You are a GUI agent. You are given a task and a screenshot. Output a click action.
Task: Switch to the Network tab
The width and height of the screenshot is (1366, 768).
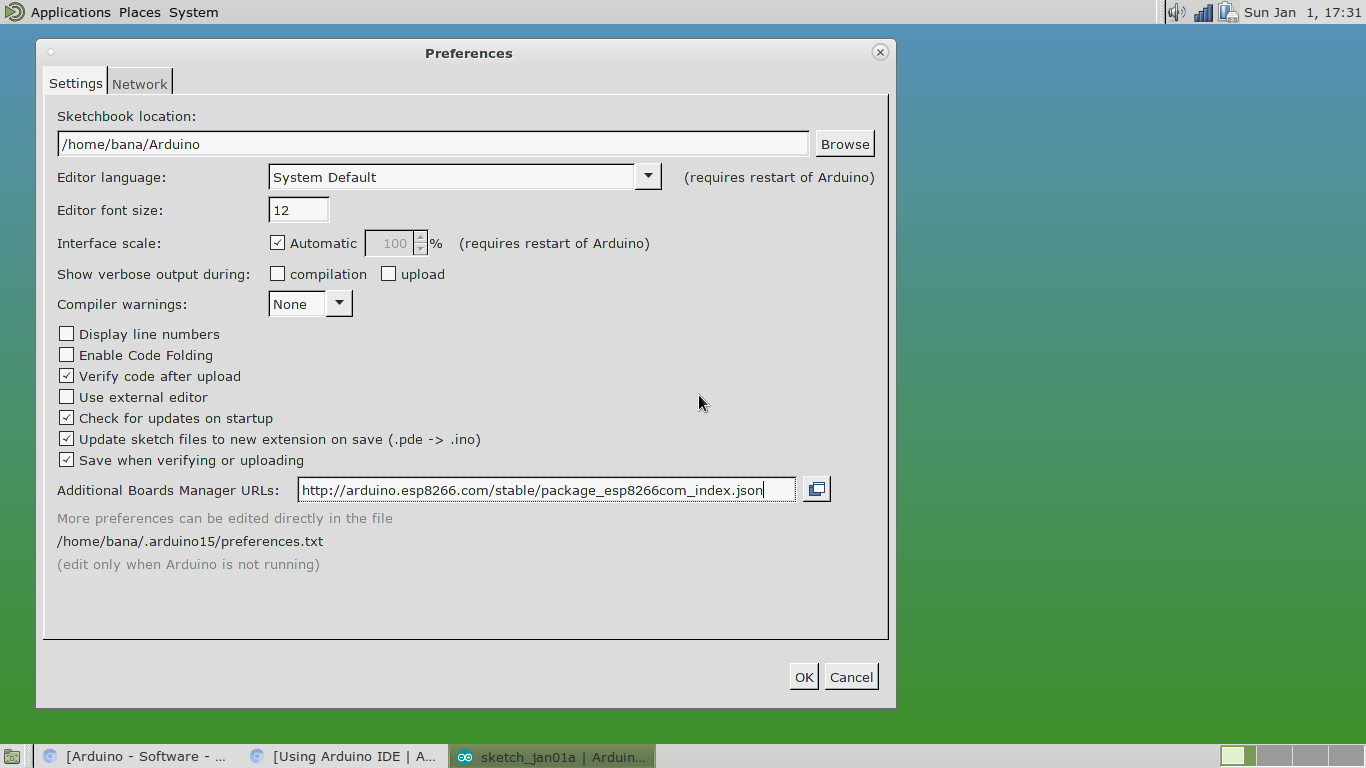[x=139, y=83]
